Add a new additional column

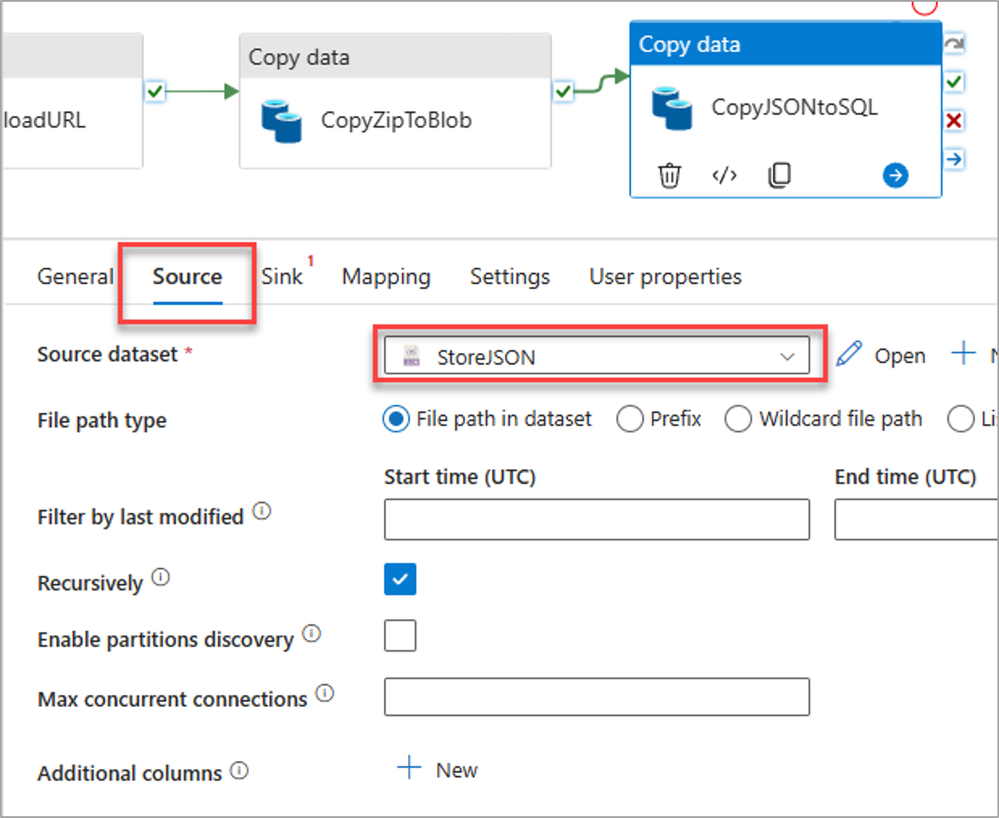pyautogui.click(x=438, y=770)
